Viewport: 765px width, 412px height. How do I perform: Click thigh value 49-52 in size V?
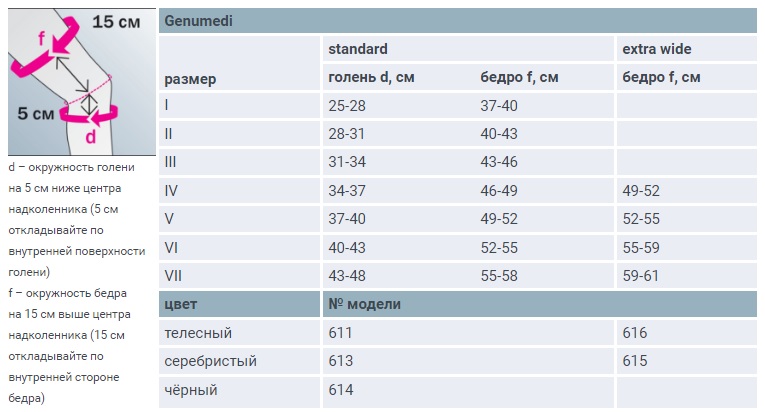499,219
